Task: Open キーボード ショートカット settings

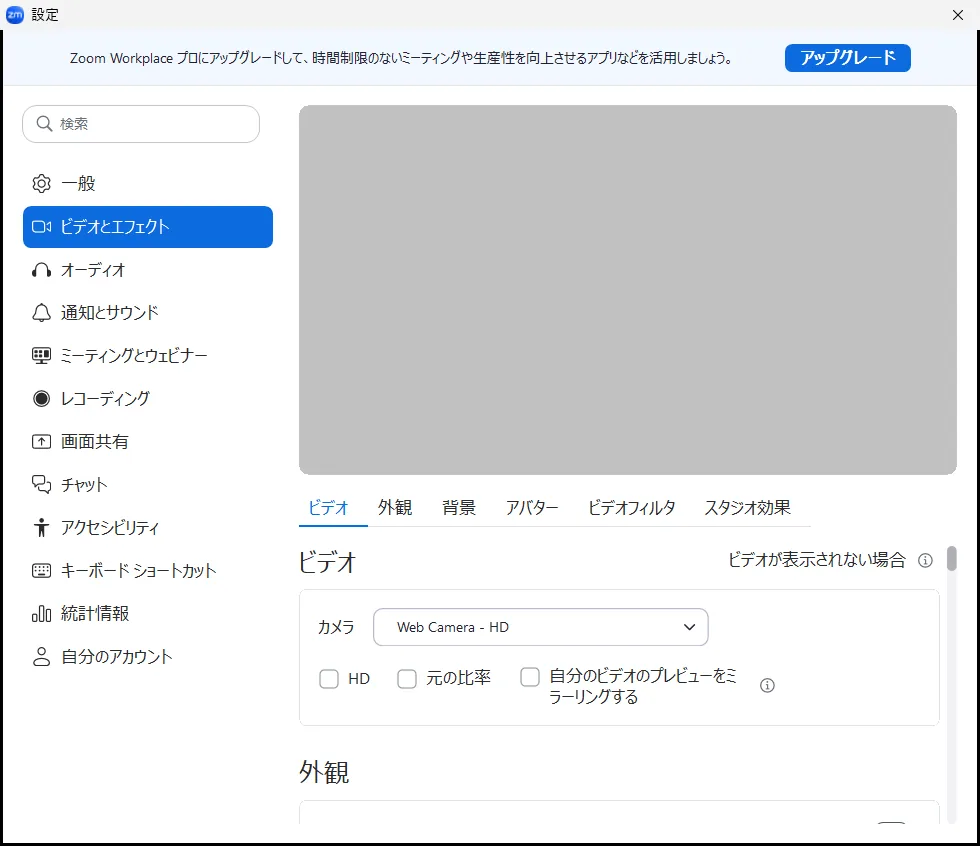Action: [148, 570]
